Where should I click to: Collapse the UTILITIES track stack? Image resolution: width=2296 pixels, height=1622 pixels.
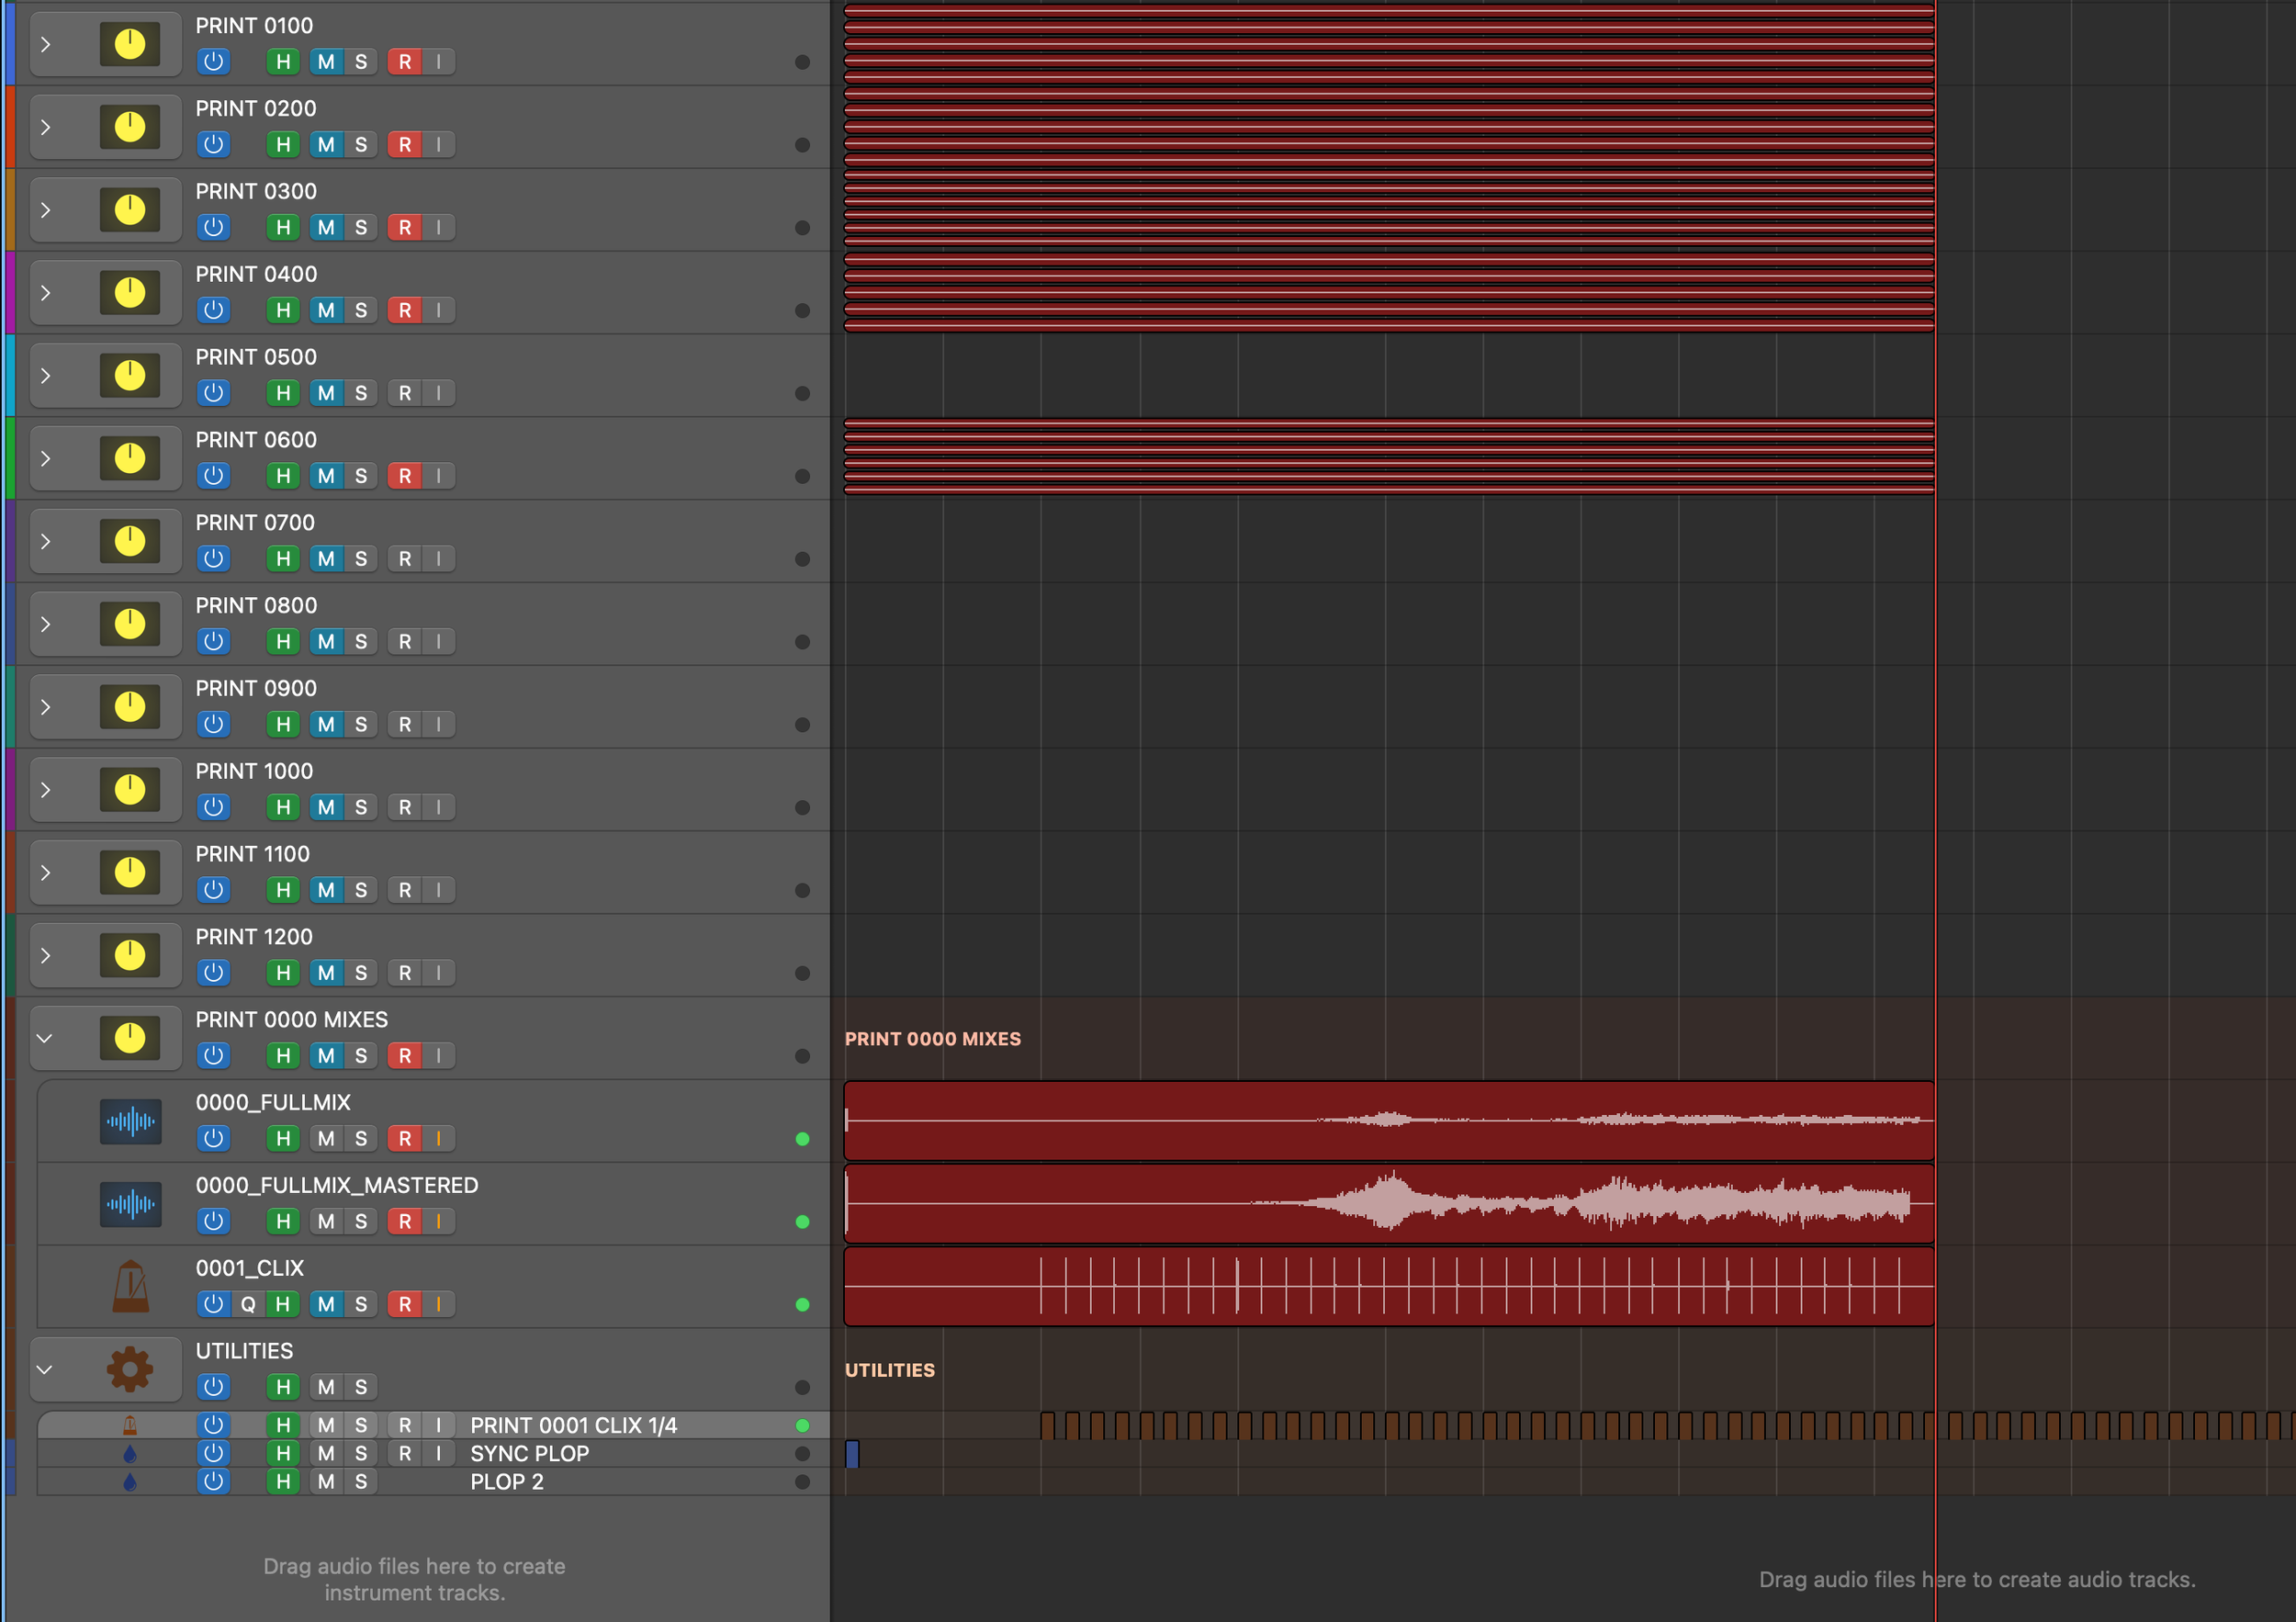[45, 1369]
